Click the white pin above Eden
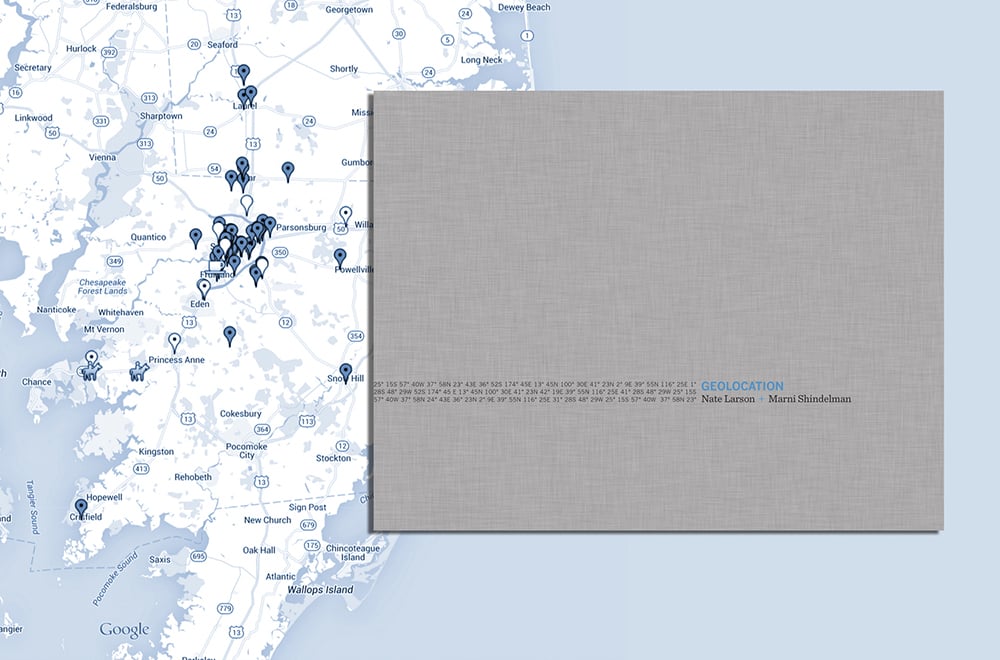 click(x=204, y=289)
